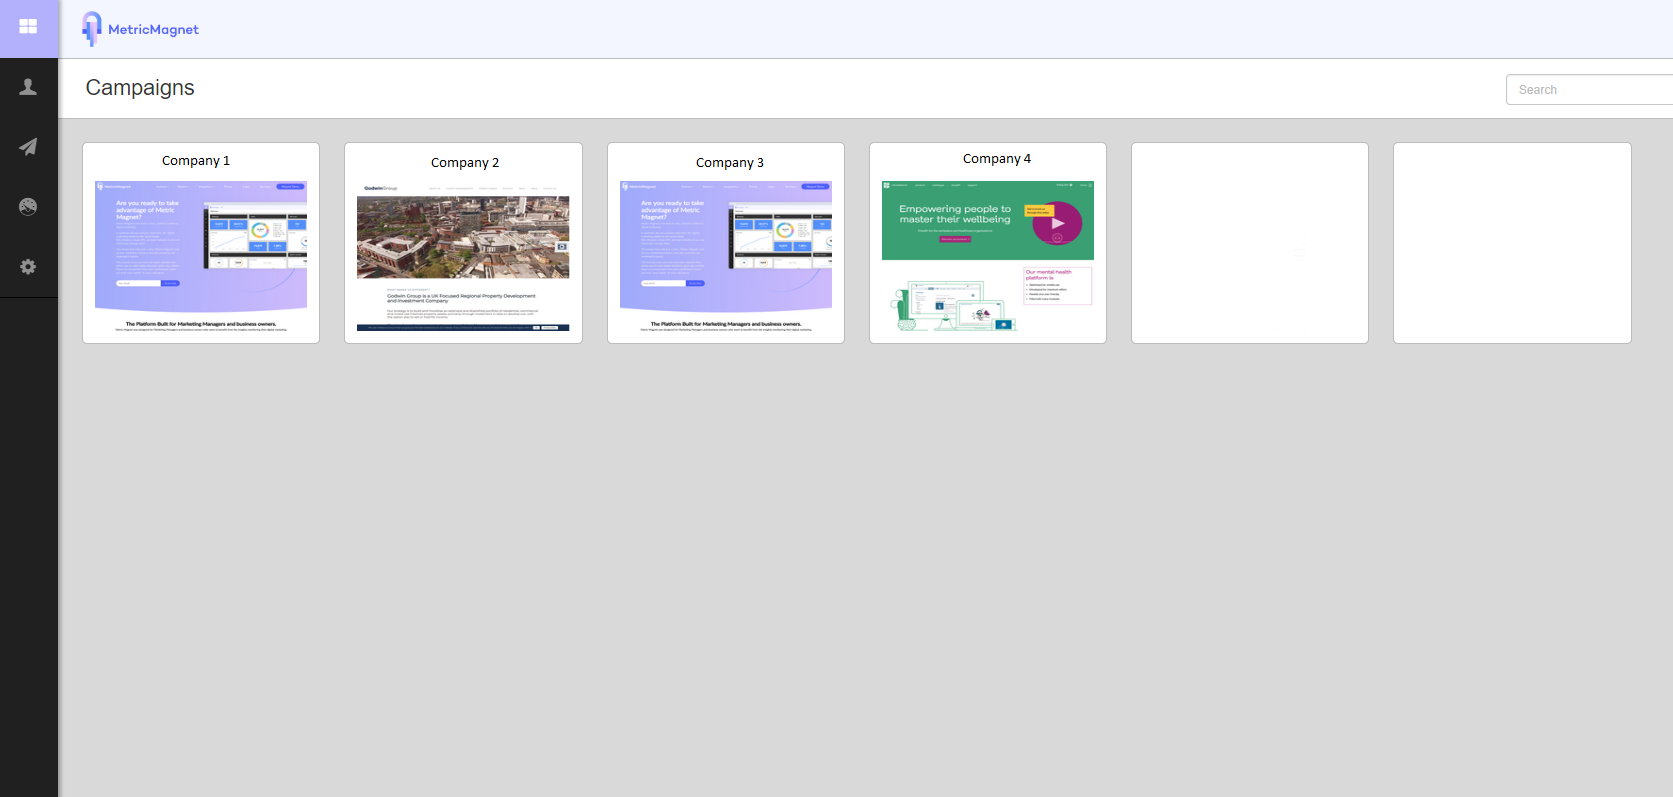Open the Company 3 campaign card
1673x797 pixels.
click(x=726, y=243)
